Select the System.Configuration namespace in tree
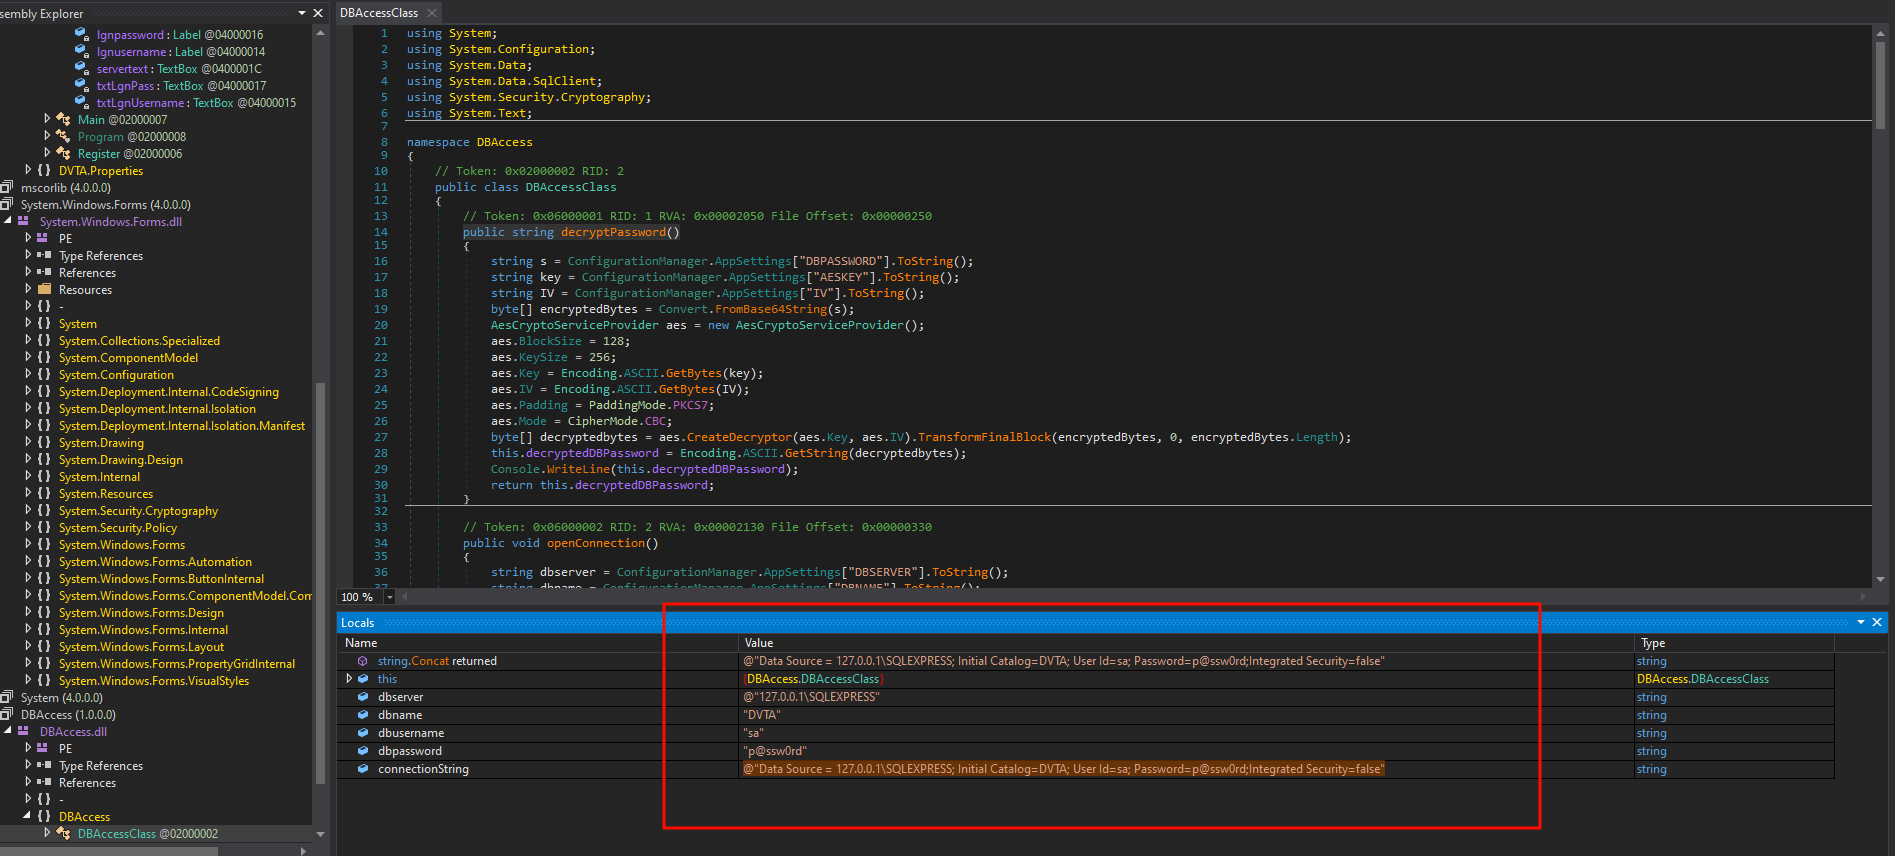 (116, 374)
